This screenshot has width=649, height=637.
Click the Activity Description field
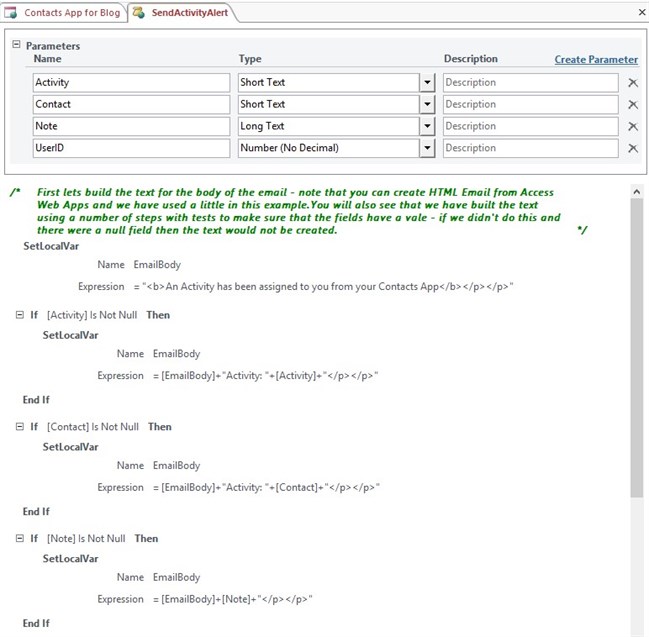[530, 82]
